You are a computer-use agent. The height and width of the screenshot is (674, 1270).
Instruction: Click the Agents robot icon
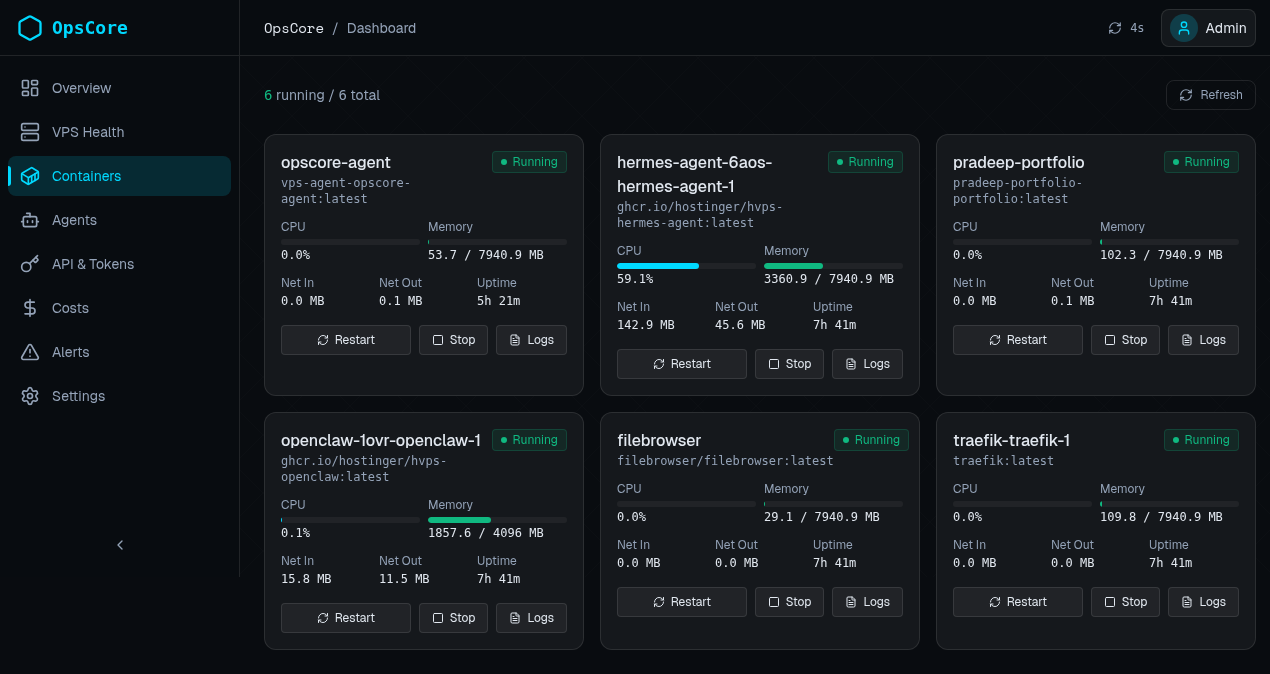(x=30, y=220)
